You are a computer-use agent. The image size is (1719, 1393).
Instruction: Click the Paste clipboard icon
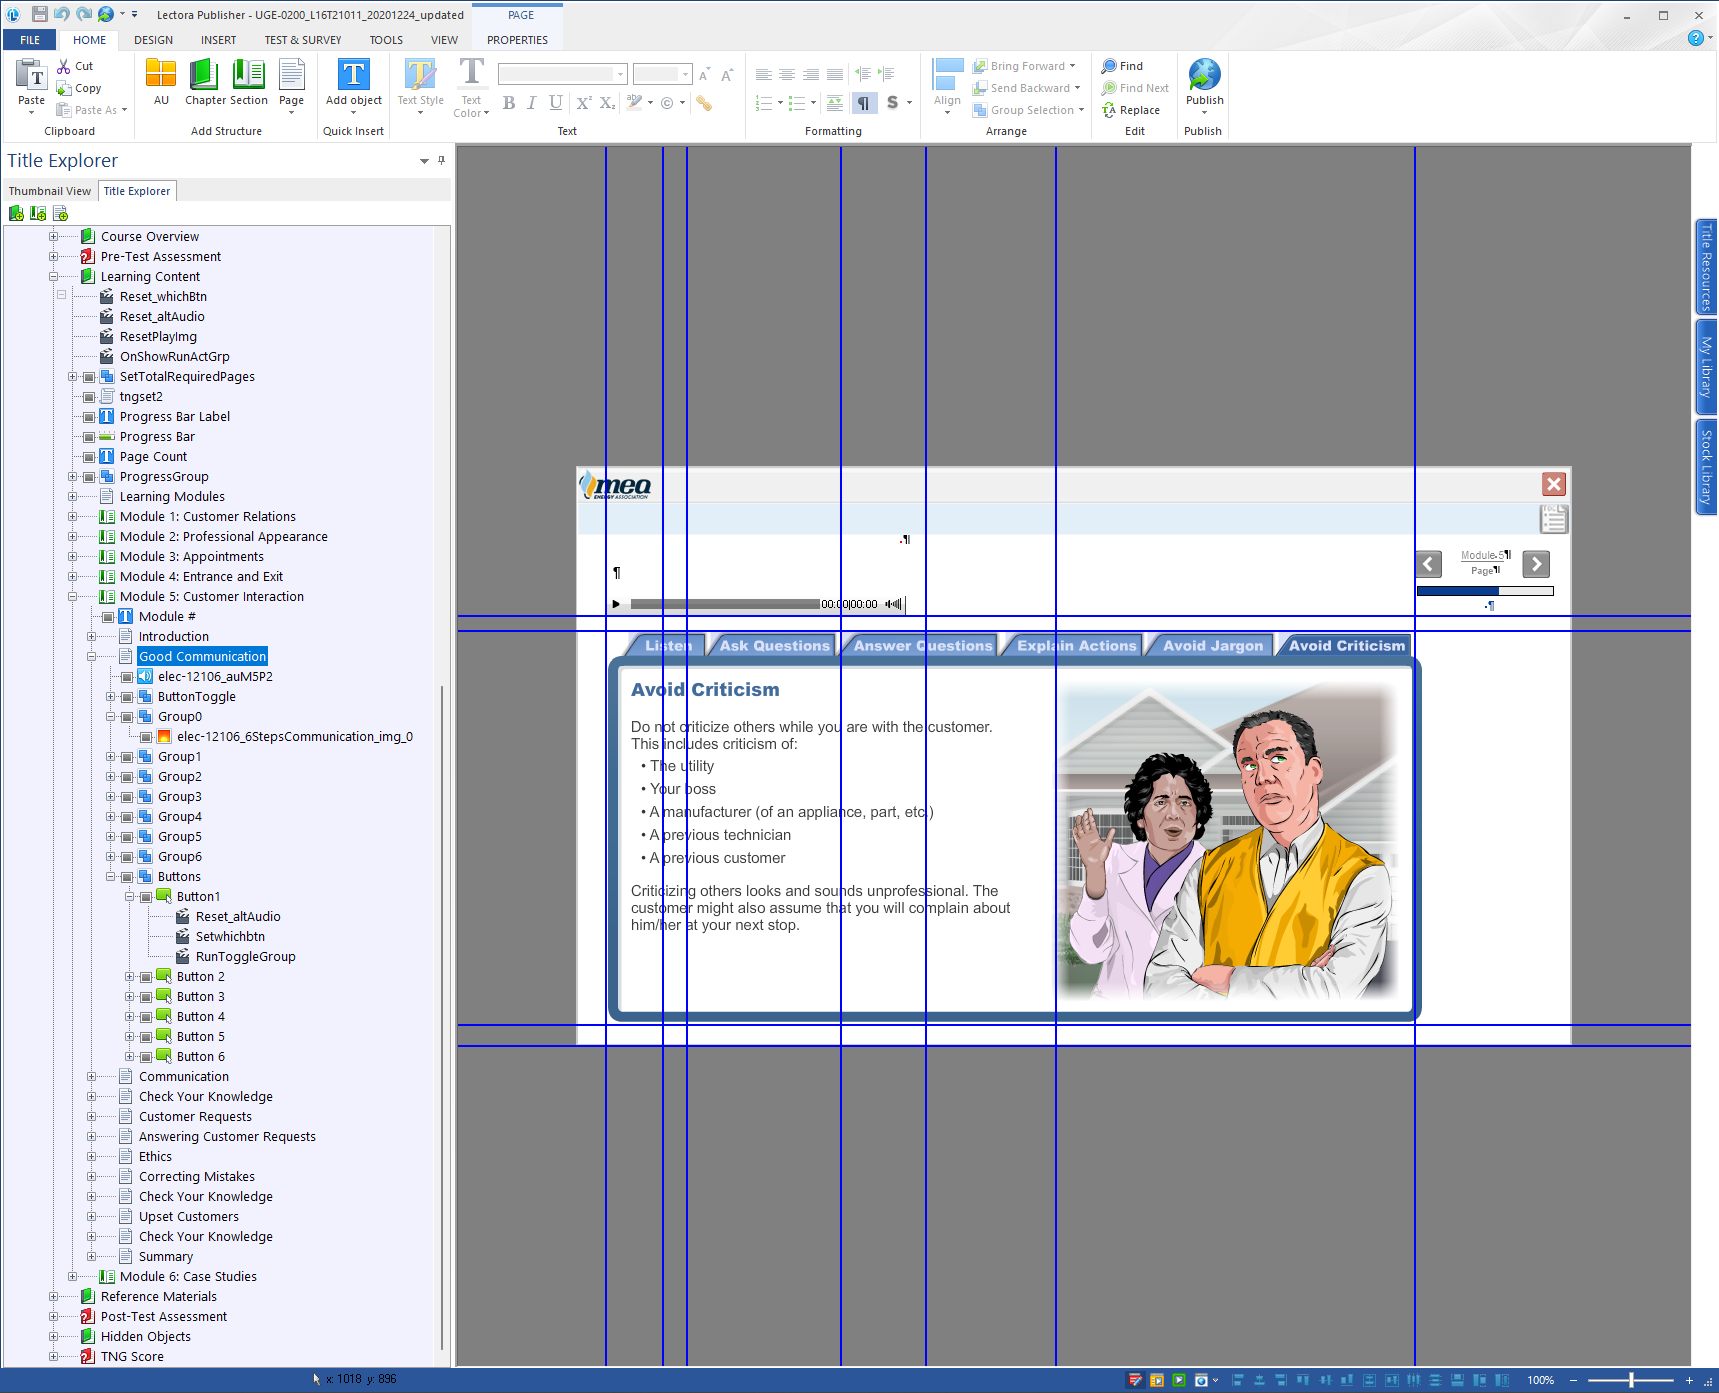pos(31,76)
